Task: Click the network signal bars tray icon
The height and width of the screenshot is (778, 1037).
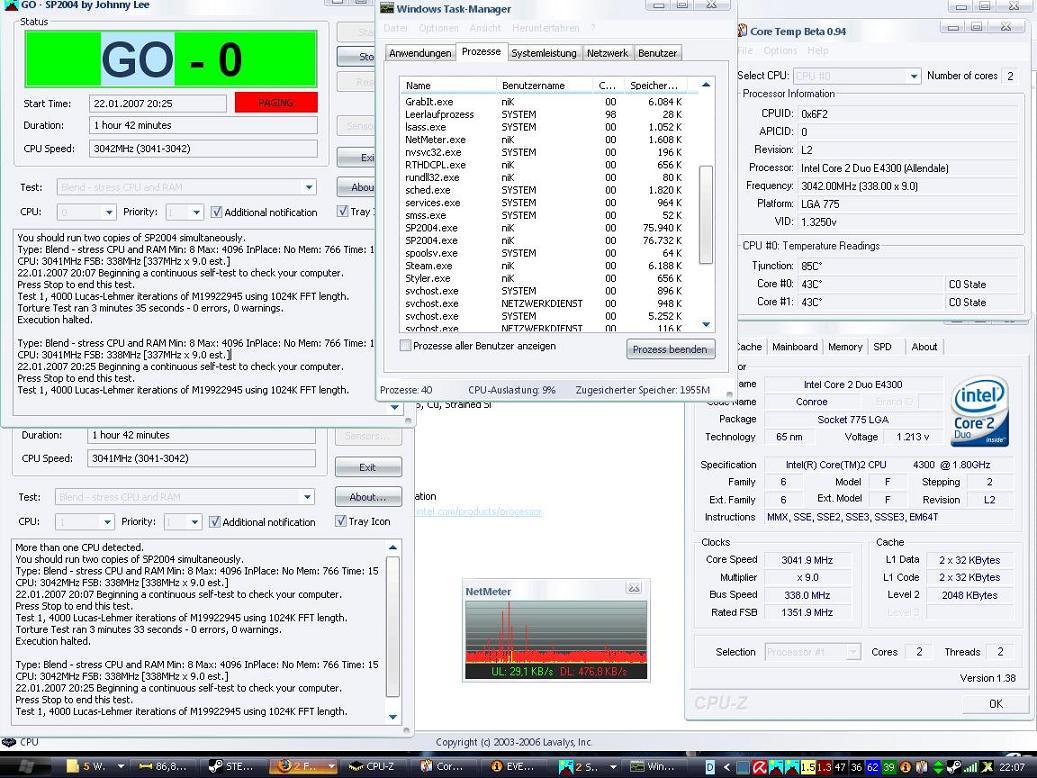Action: pos(970,767)
